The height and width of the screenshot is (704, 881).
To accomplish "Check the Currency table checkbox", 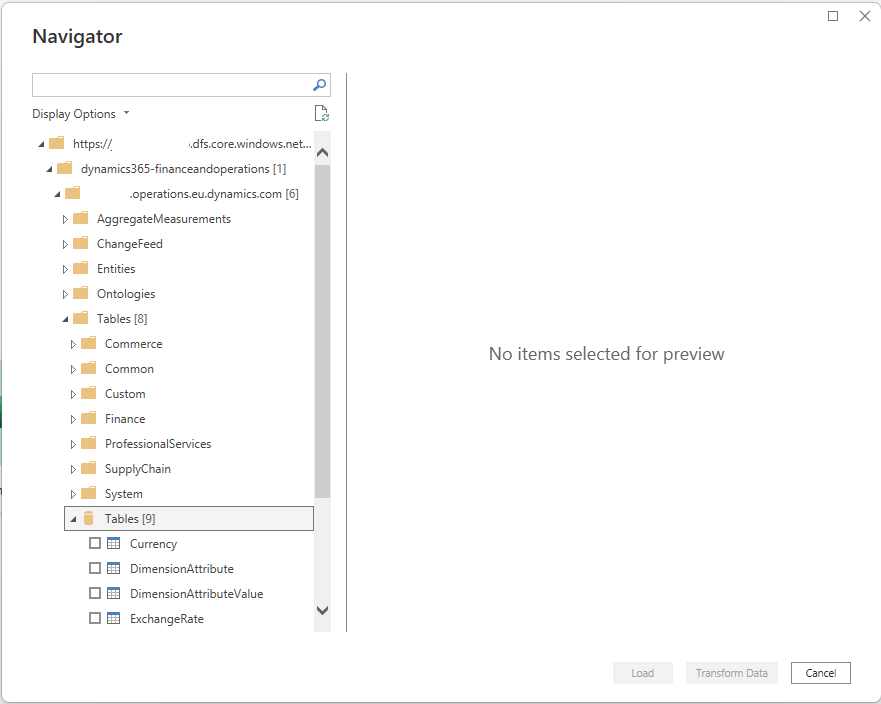I will tap(95, 543).
